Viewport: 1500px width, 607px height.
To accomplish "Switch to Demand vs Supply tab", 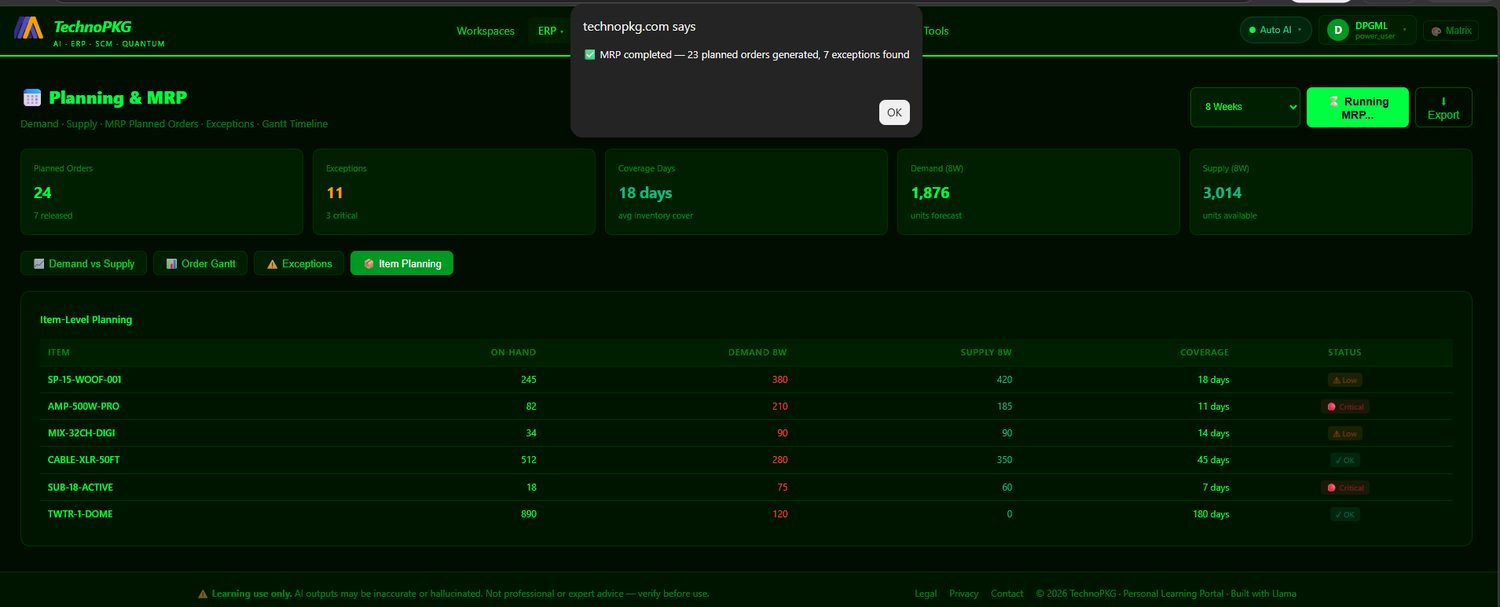I will pos(84,263).
